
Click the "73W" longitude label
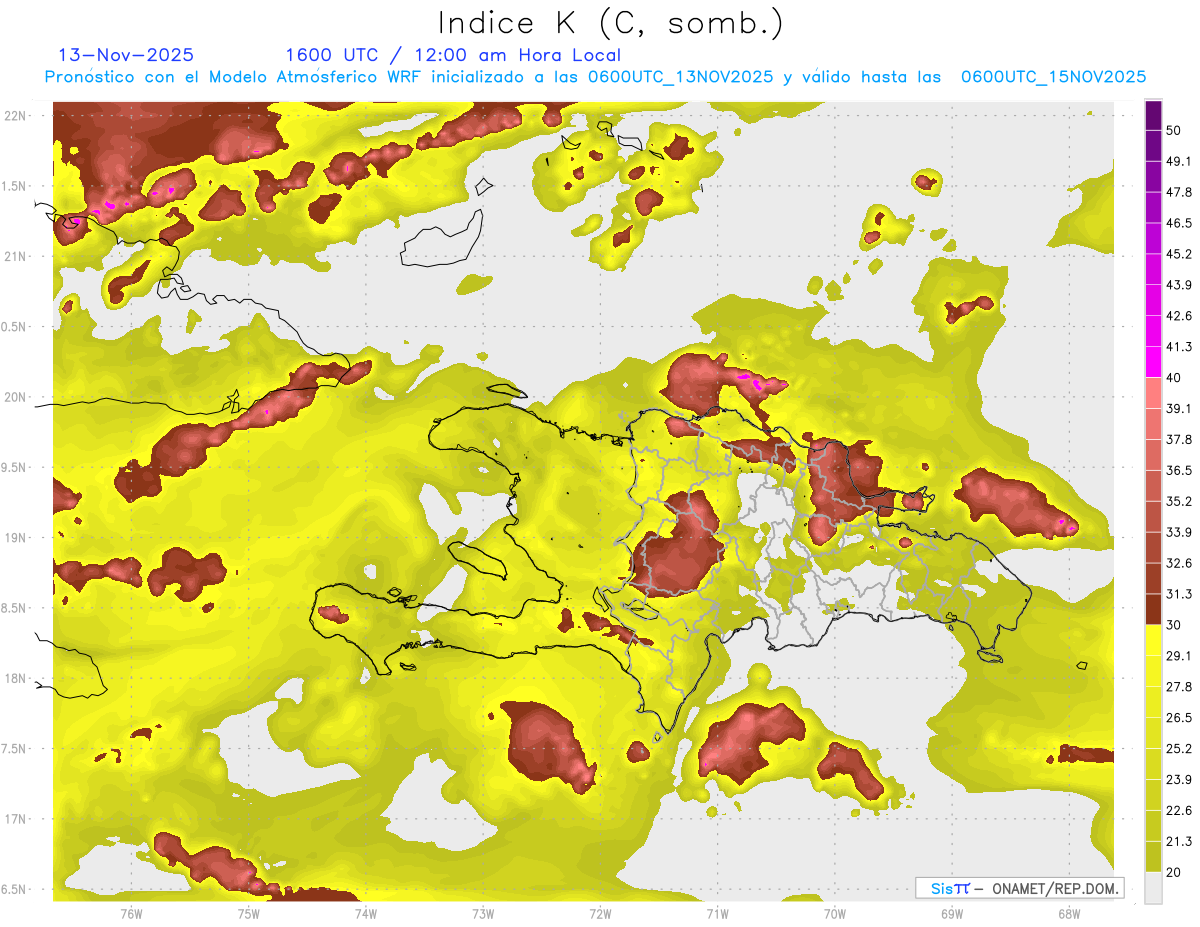point(483,913)
